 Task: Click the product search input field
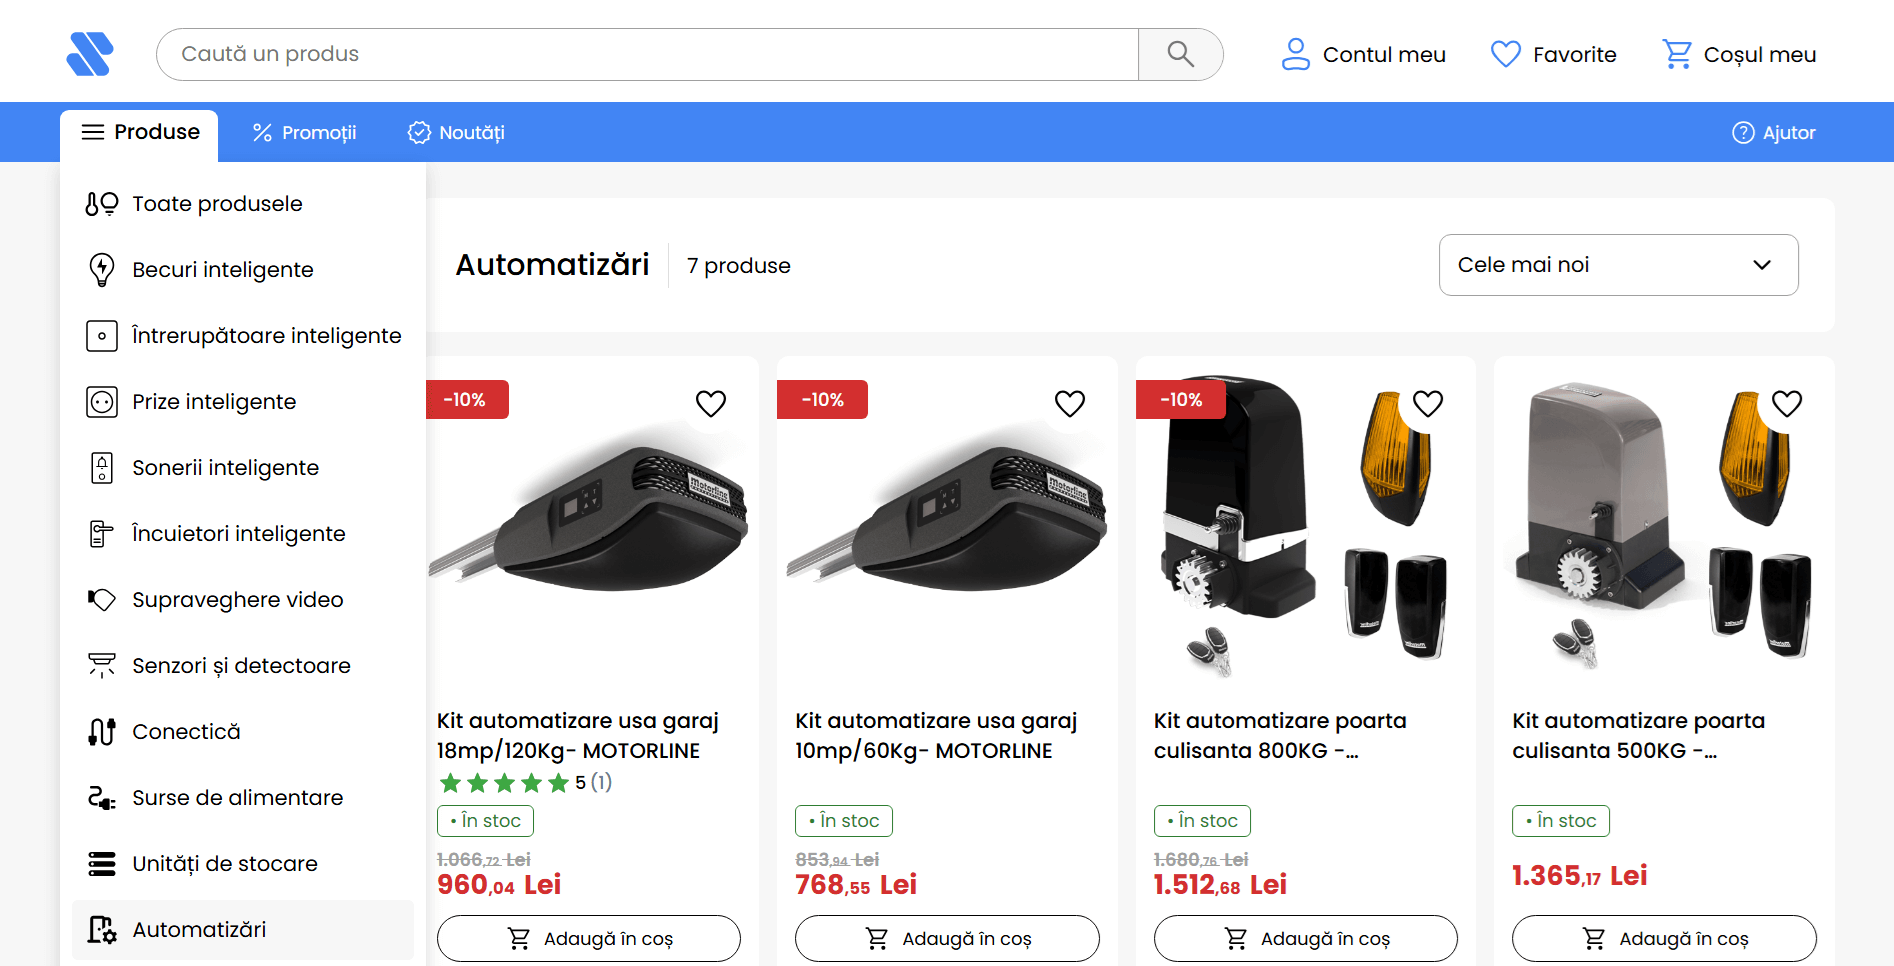pos(647,54)
